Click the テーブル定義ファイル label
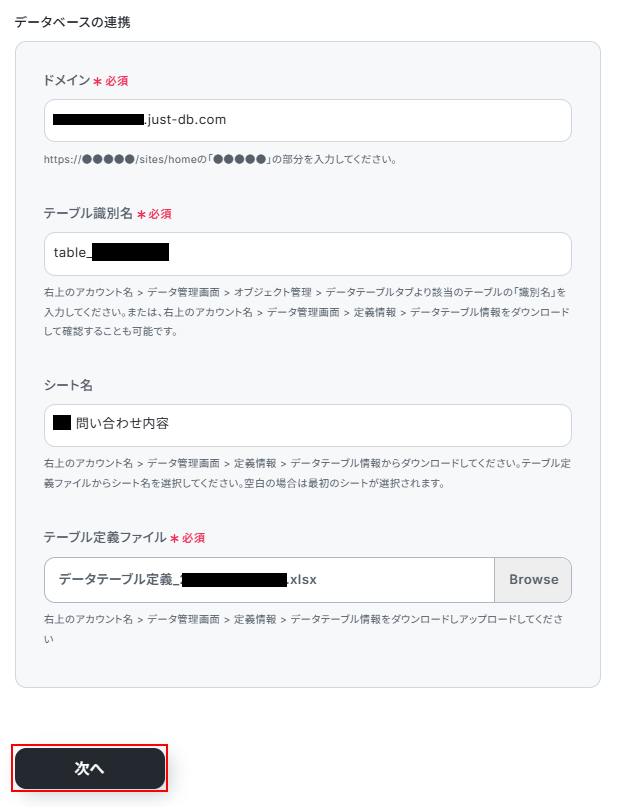Image resolution: width=625 pixels, height=807 pixels. (105, 537)
